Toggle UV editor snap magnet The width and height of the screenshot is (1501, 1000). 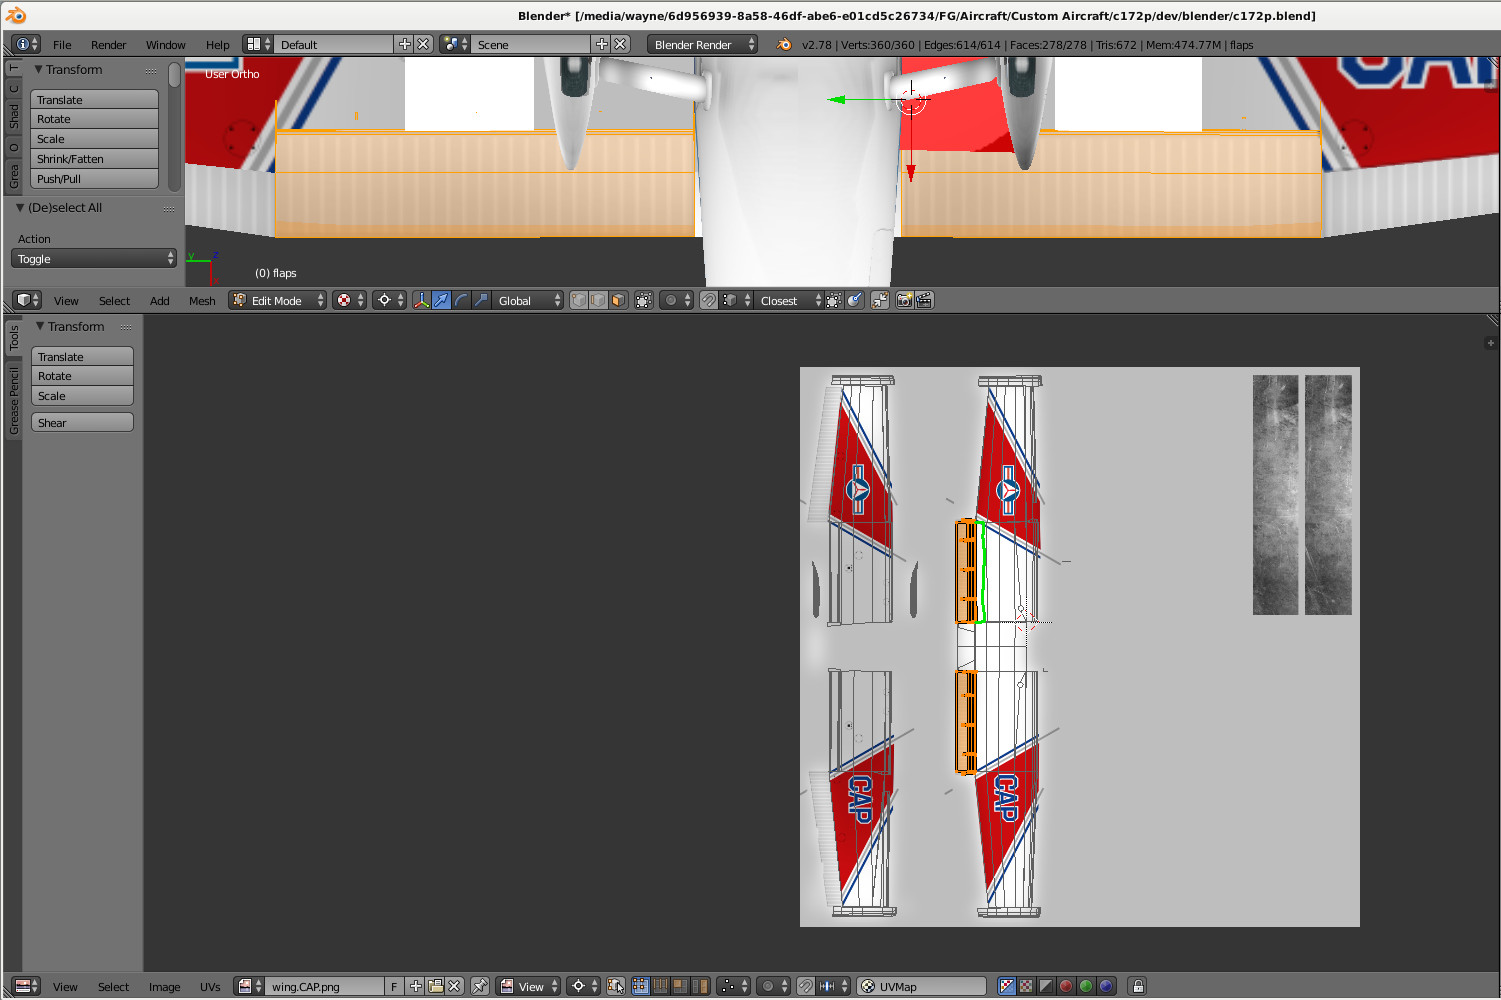point(806,986)
